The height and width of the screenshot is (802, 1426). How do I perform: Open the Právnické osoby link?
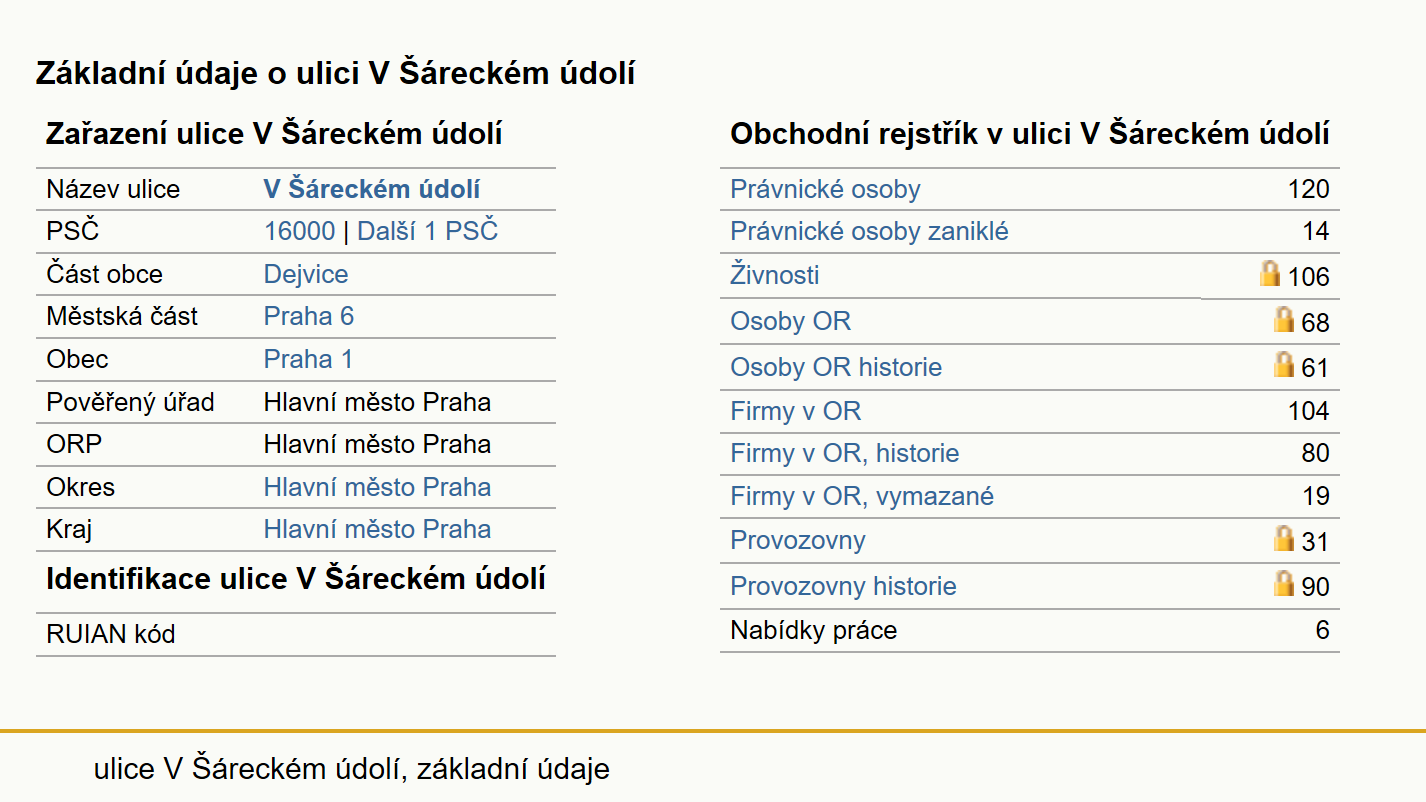point(825,189)
